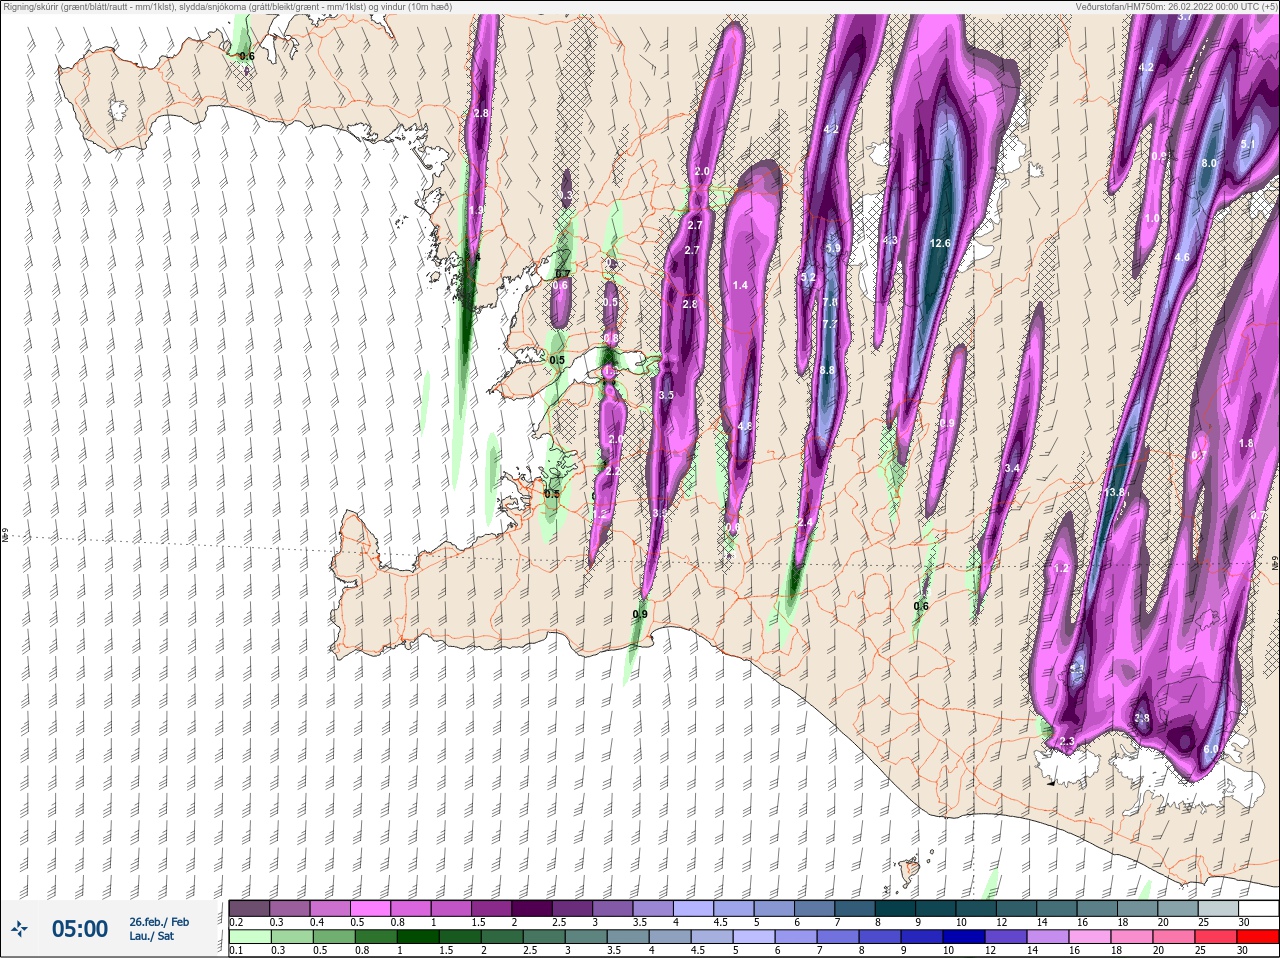This screenshot has width=1280, height=958.
Task: Click the 3.4 precipitation value label
Action: tap(1012, 468)
